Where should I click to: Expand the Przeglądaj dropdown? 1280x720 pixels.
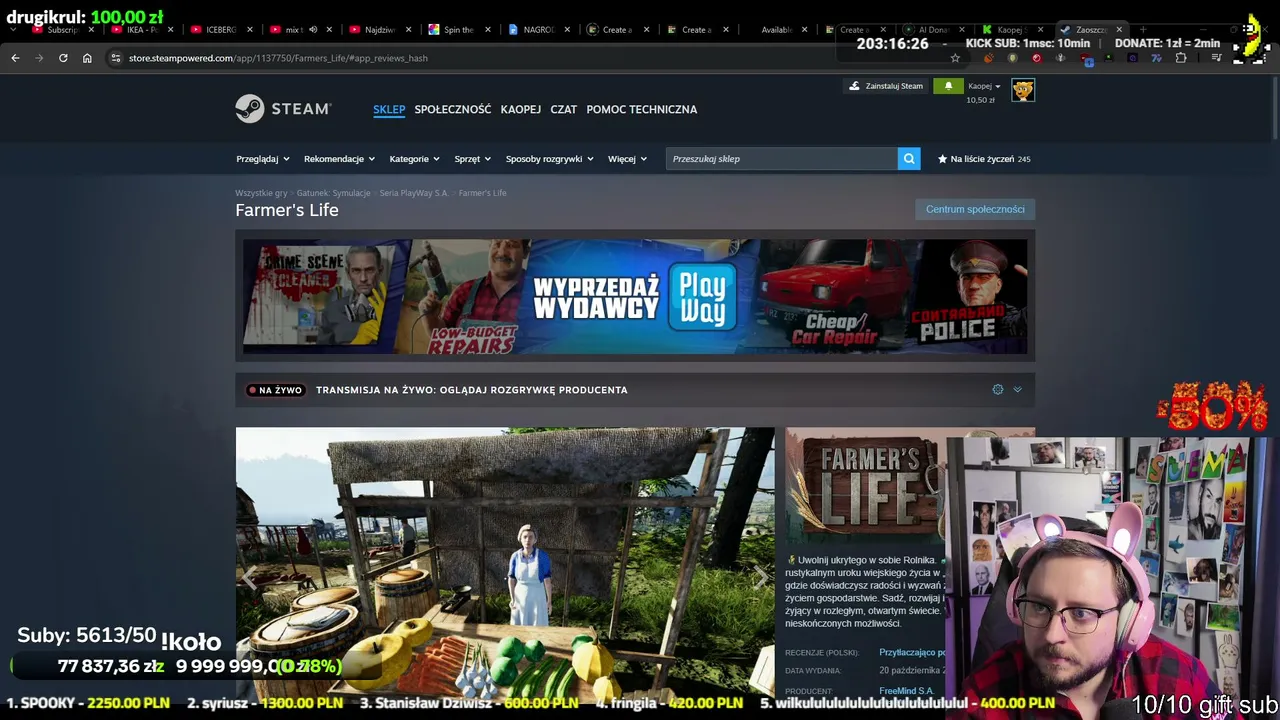[x=263, y=159]
